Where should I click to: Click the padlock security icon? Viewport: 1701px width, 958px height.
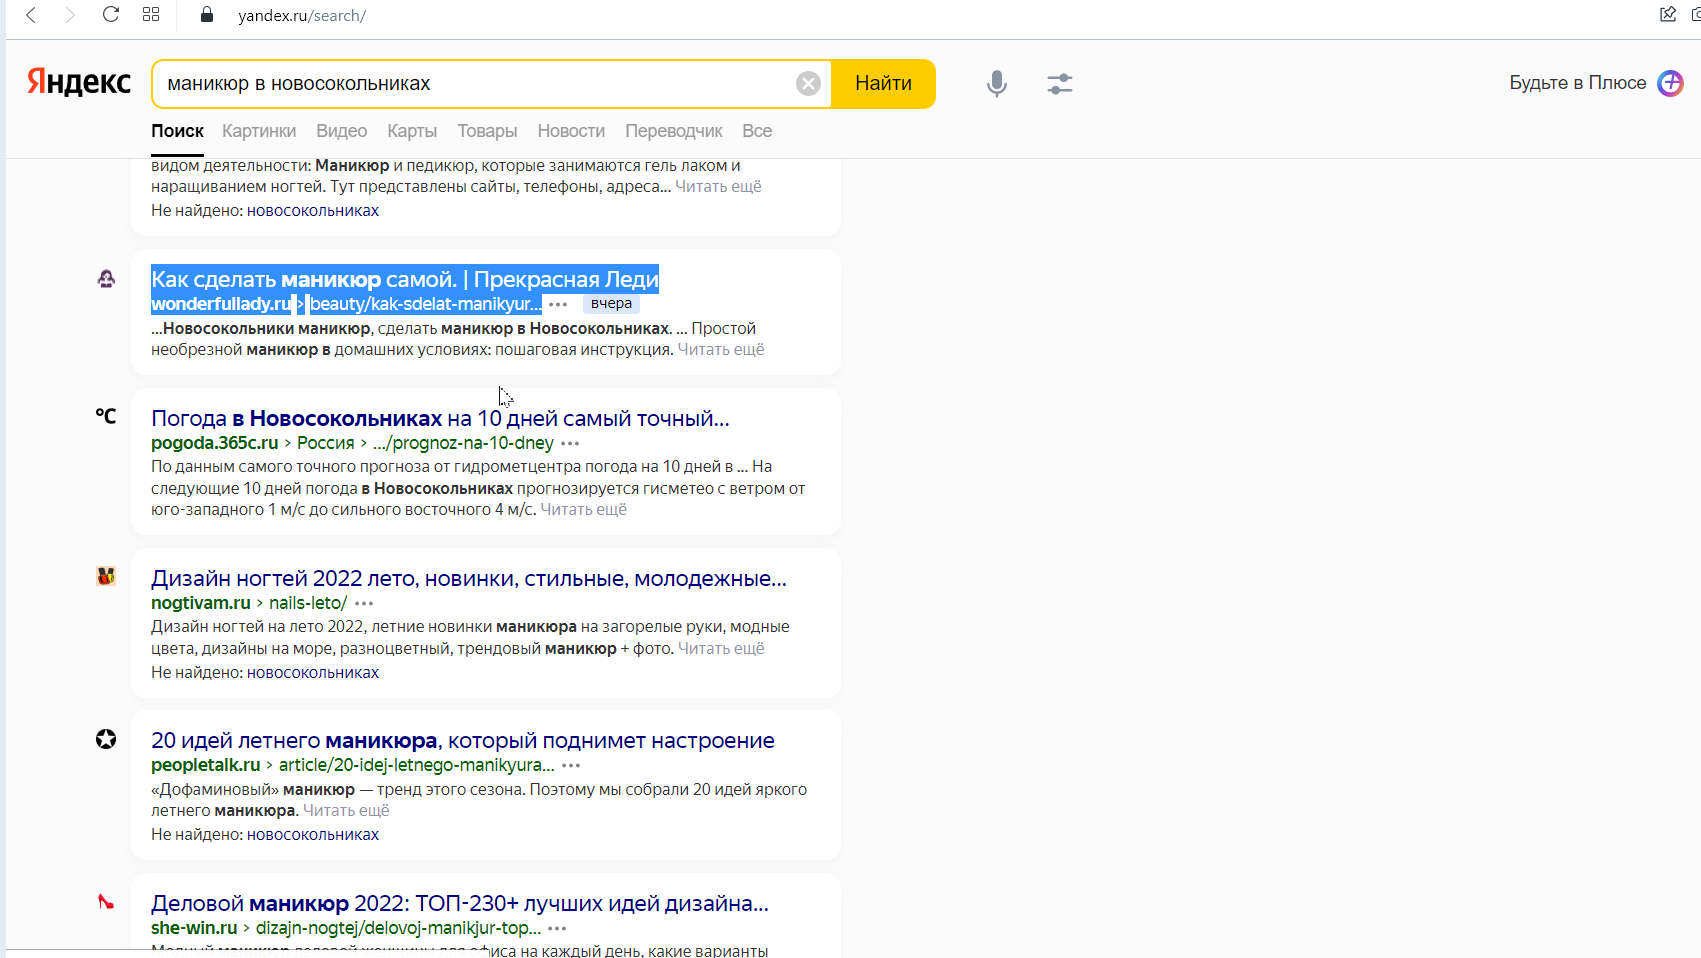coord(207,15)
